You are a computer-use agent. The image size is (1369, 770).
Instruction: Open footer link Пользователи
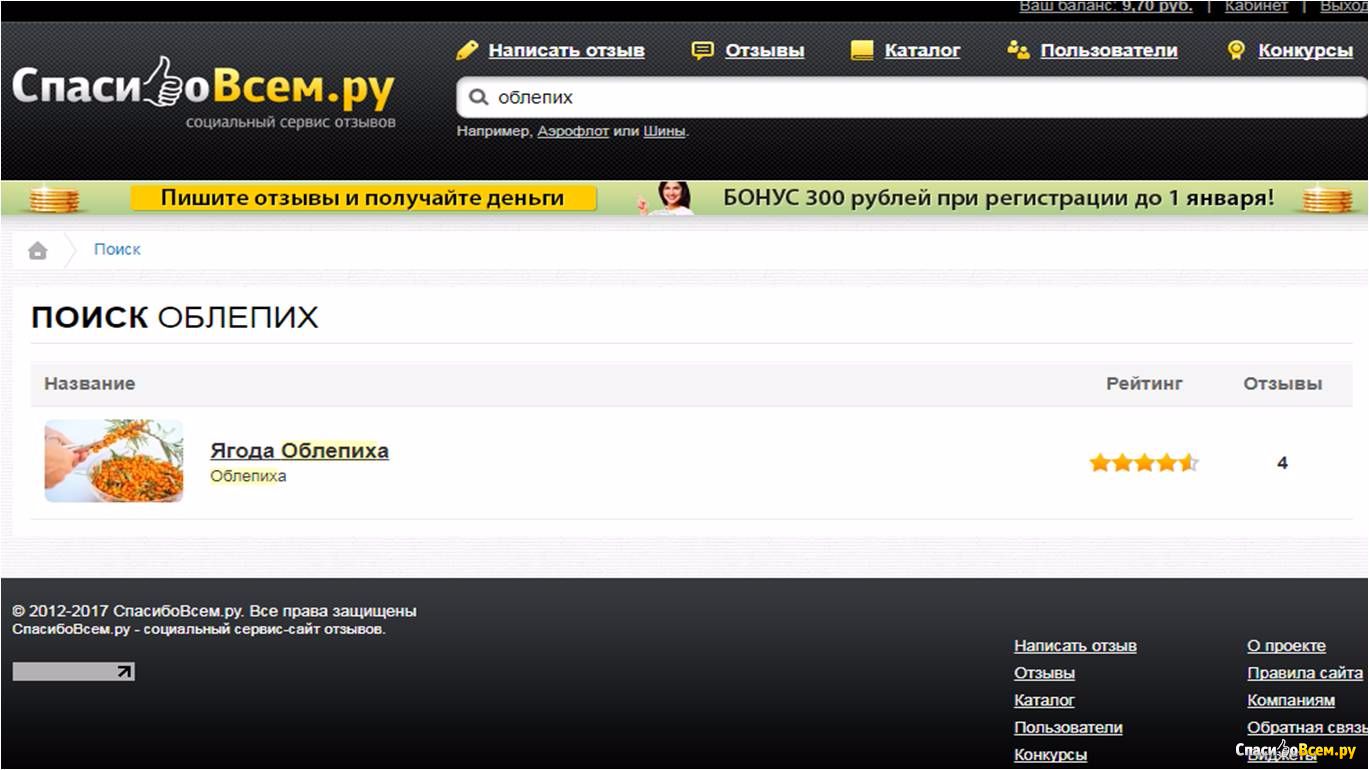pyautogui.click(x=1068, y=727)
